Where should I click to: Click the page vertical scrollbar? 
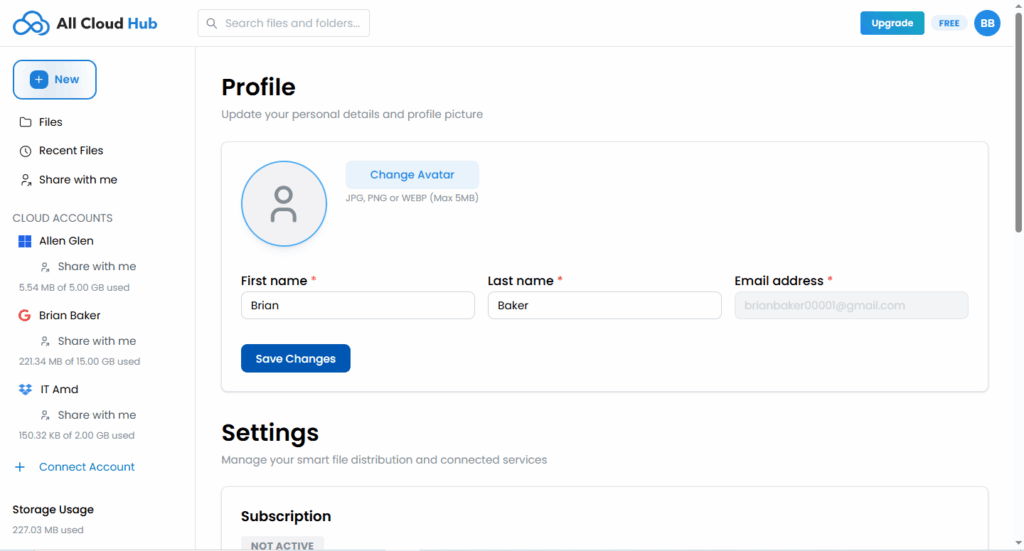1018,123
